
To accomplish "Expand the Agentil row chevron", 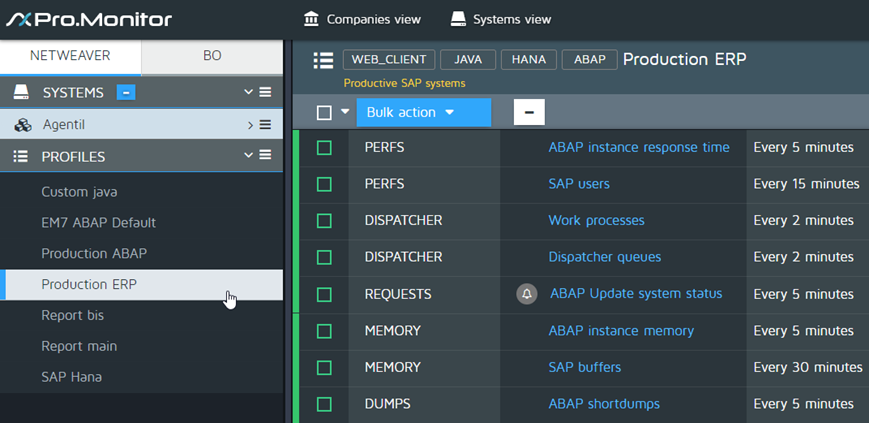I will [x=251, y=125].
